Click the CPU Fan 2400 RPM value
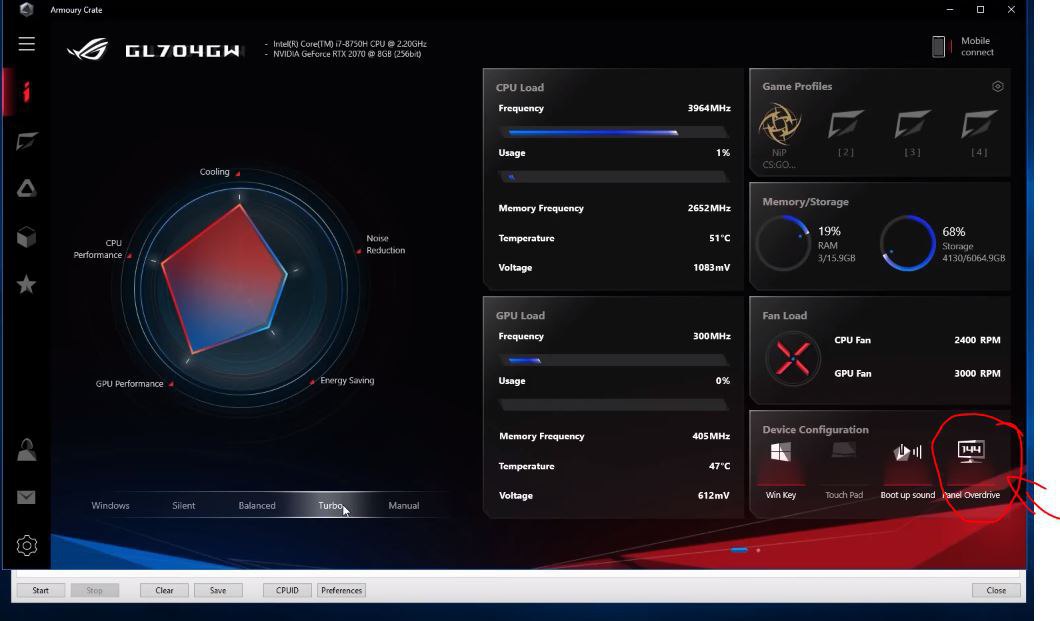This screenshot has width=1060, height=621. click(x=977, y=340)
